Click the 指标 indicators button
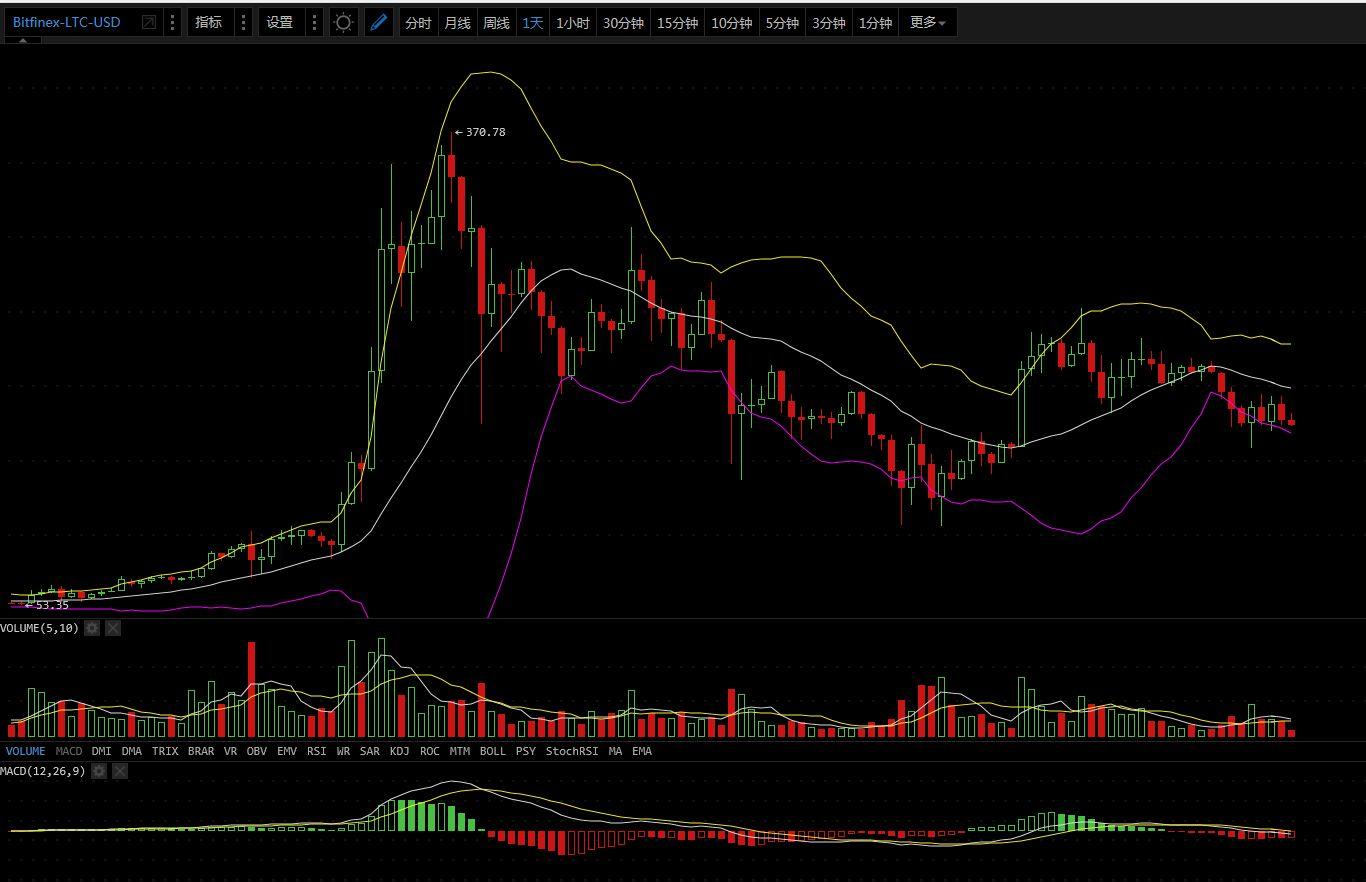Image resolution: width=1366 pixels, height=882 pixels. click(x=209, y=22)
